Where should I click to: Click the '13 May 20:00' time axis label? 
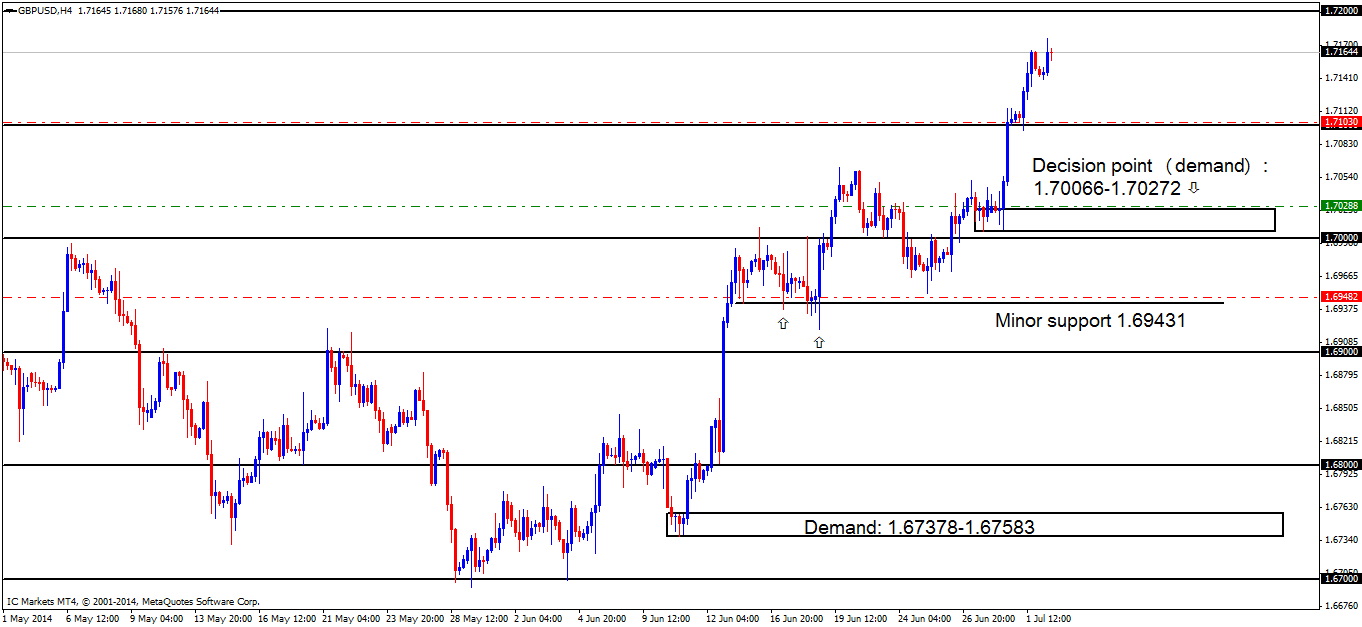[223, 618]
